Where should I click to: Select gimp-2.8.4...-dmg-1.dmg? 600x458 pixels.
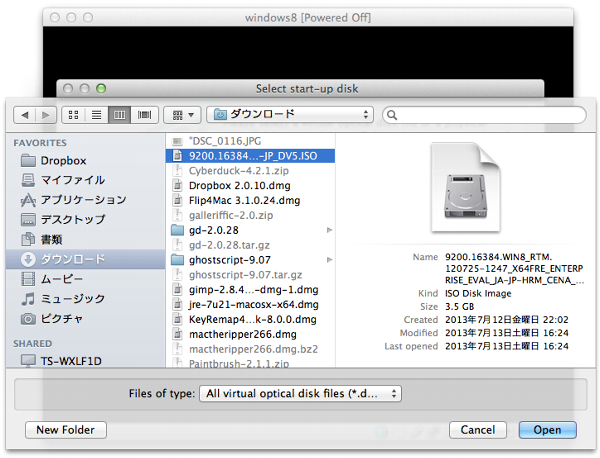(x=250, y=290)
